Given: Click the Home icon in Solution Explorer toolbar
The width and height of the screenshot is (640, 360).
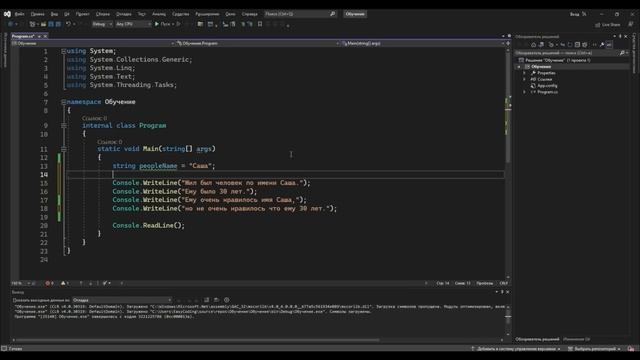Looking at the screenshot, I should coord(533,44).
